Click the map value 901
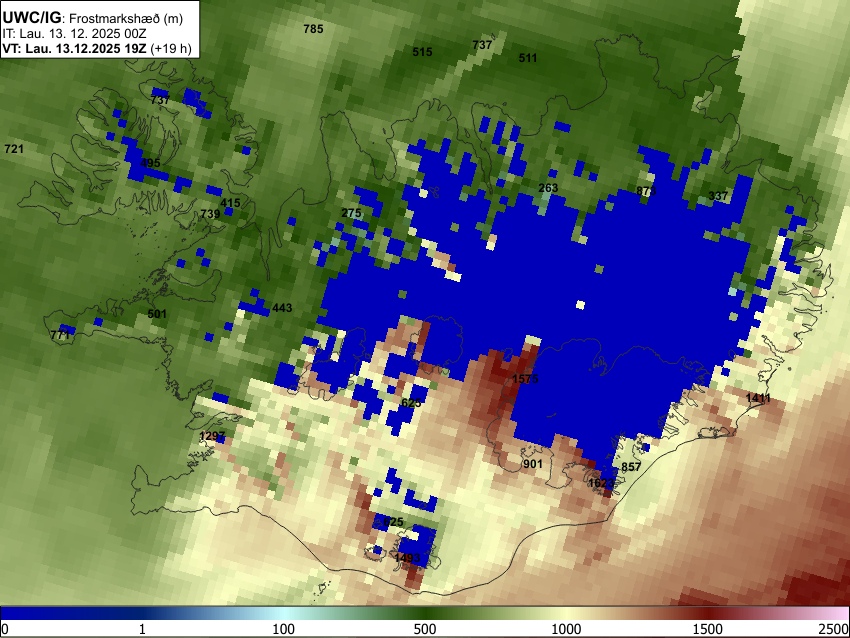This screenshot has height=638, width=850. coord(533,464)
